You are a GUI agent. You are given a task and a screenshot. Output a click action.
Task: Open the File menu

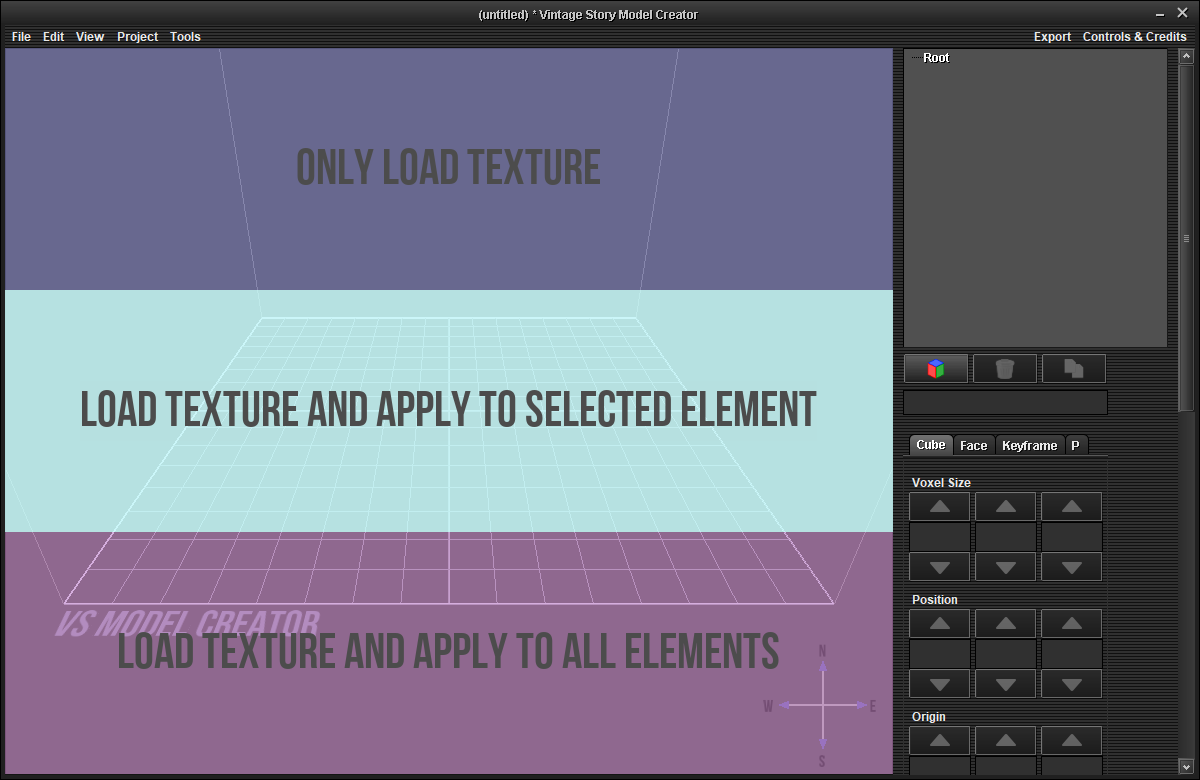[x=21, y=37]
